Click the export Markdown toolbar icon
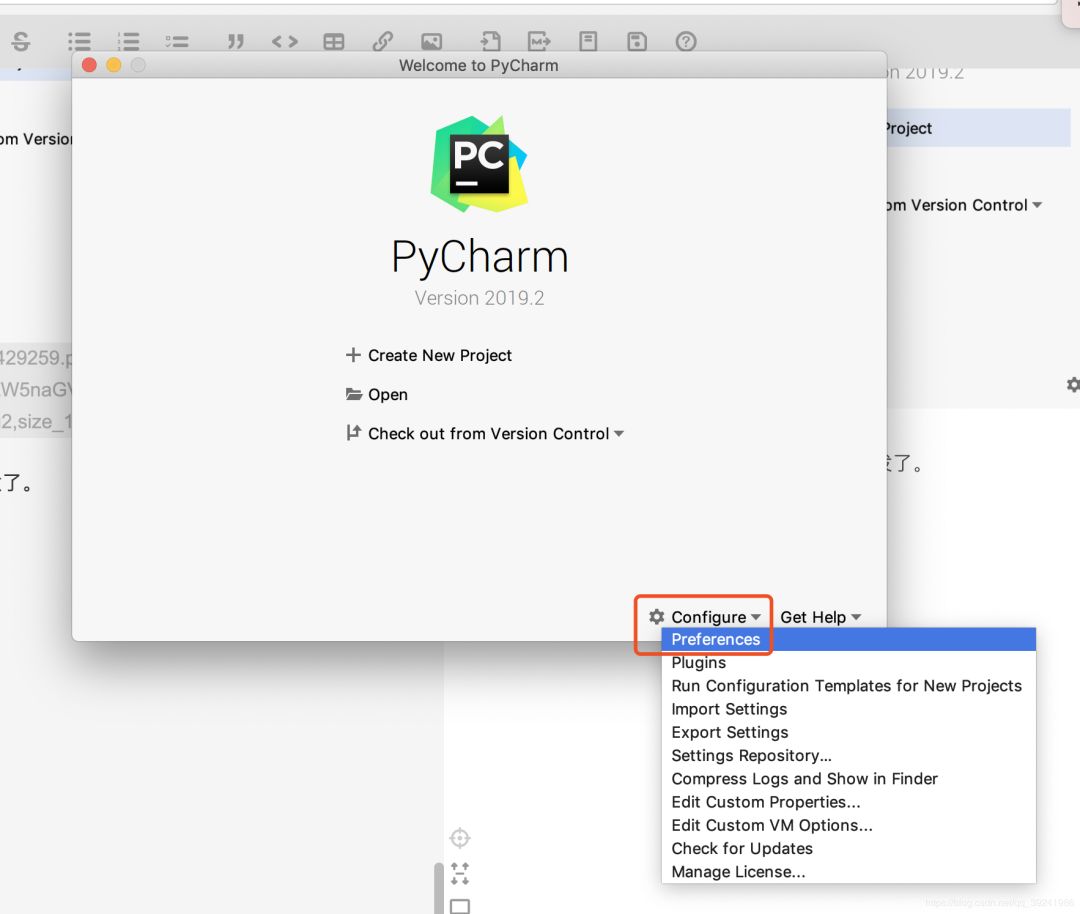This screenshot has height=914, width=1080. 539,41
